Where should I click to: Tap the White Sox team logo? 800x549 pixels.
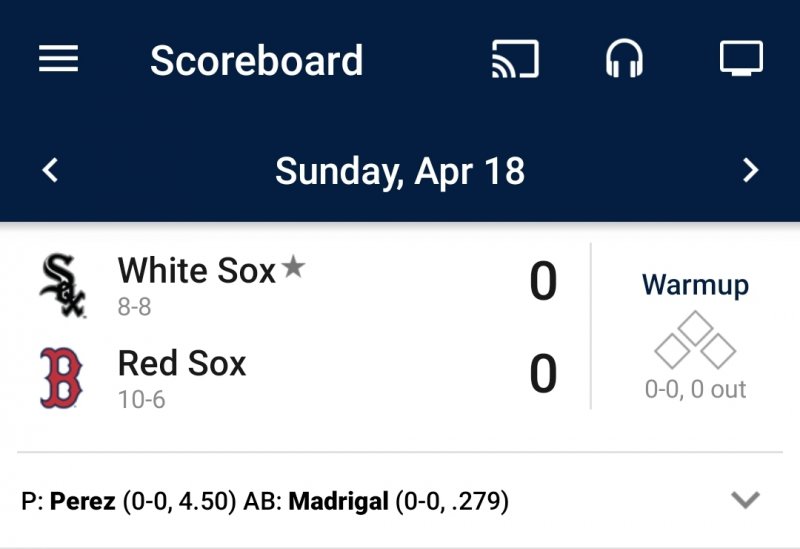coord(62,286)
